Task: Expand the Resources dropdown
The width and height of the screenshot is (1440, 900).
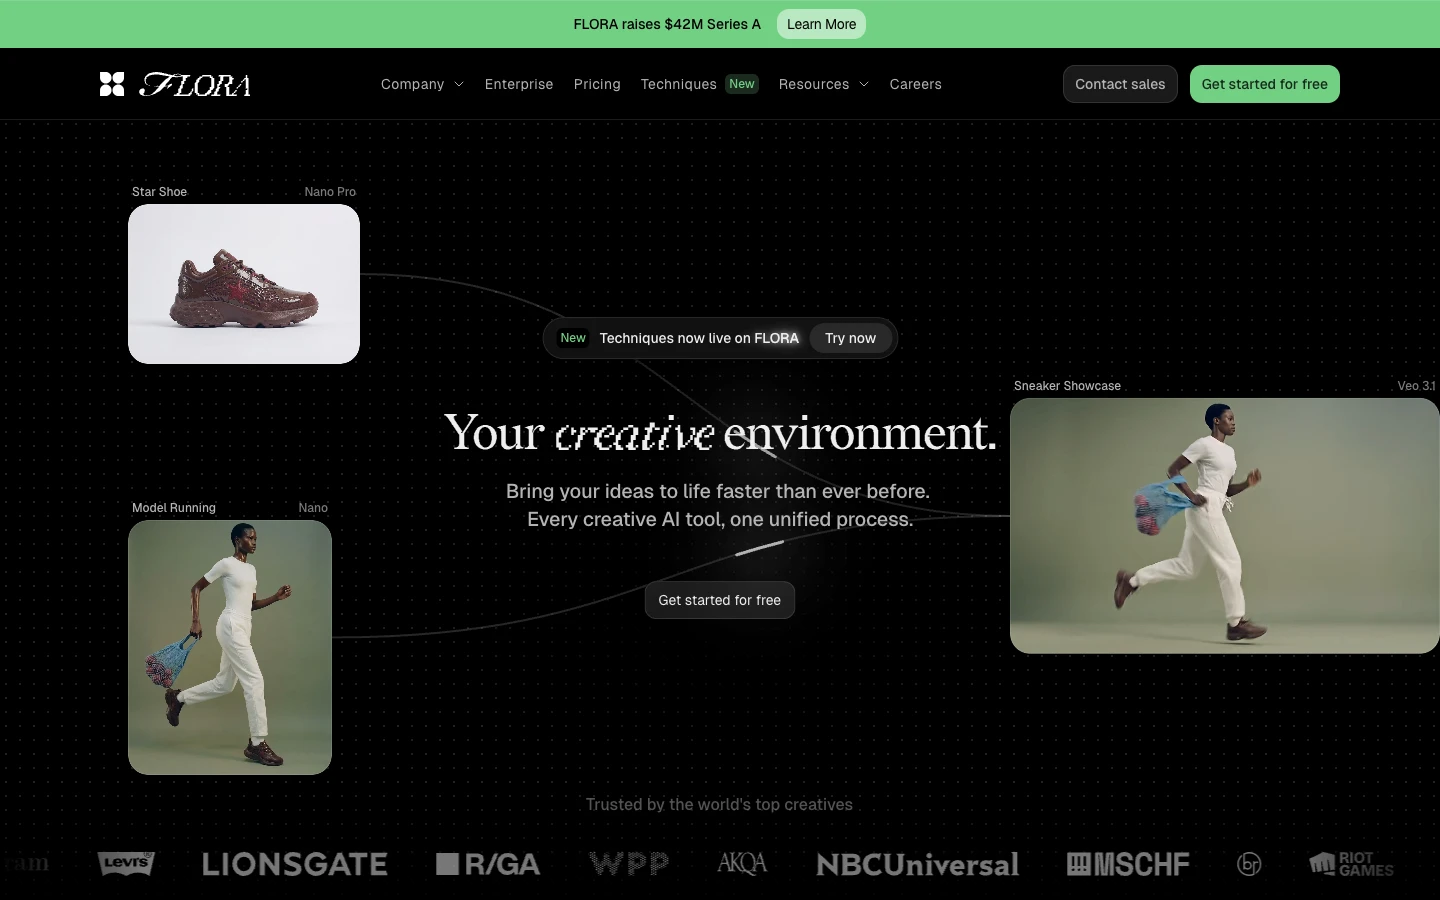Action: 822,84
